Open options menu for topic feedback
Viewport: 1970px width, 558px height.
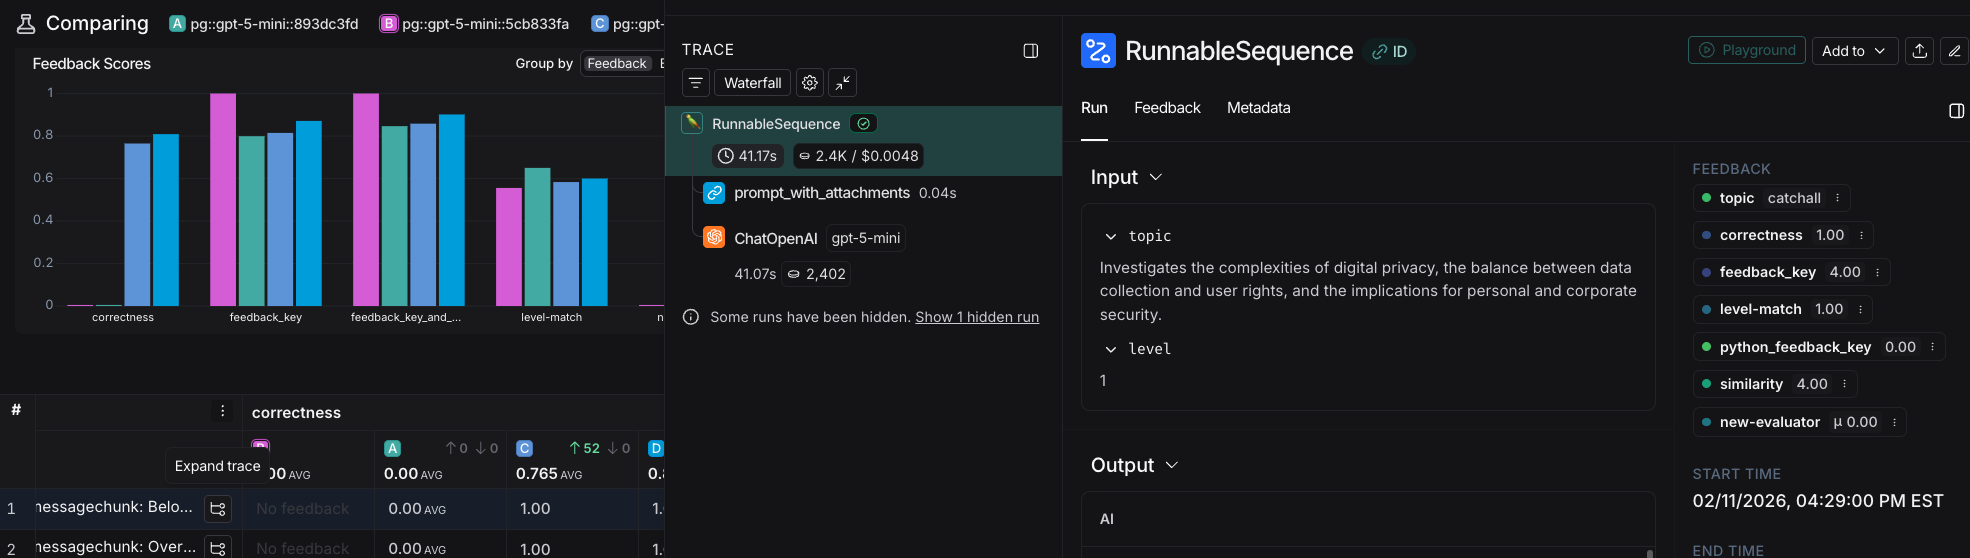click(1837, 198)
